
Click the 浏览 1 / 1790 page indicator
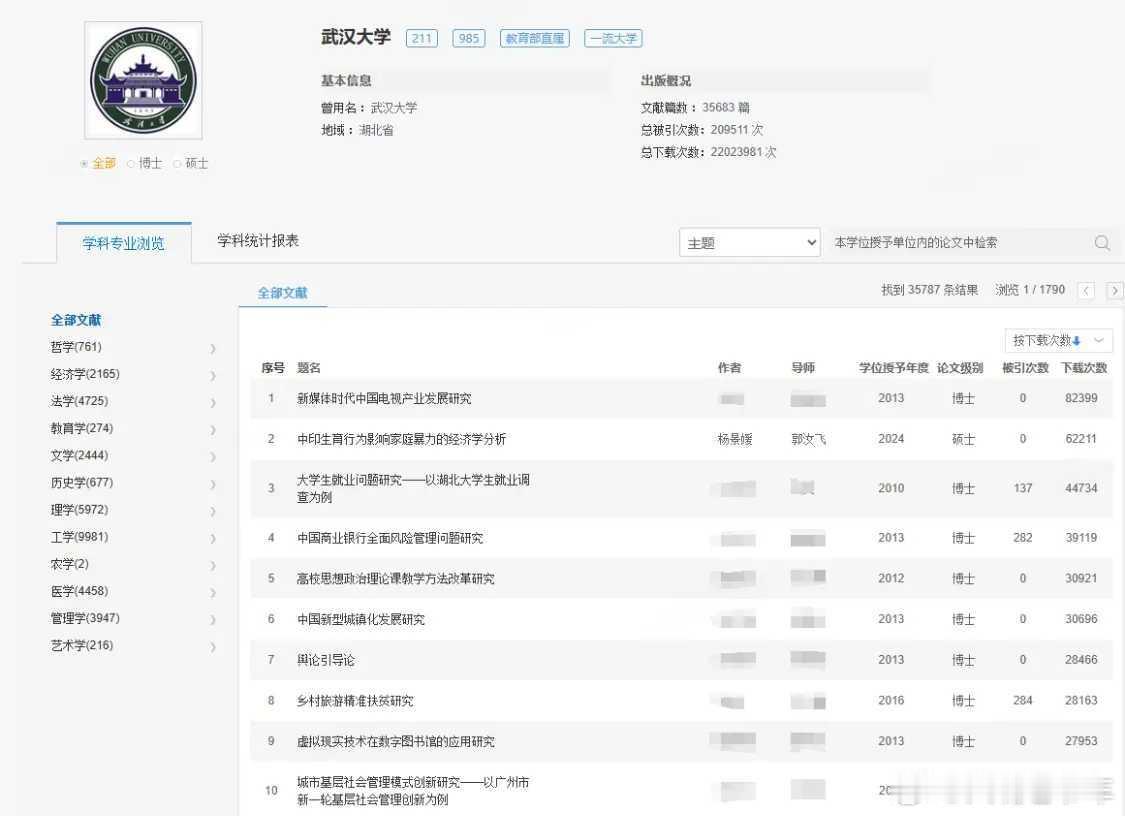point(1030,290)
